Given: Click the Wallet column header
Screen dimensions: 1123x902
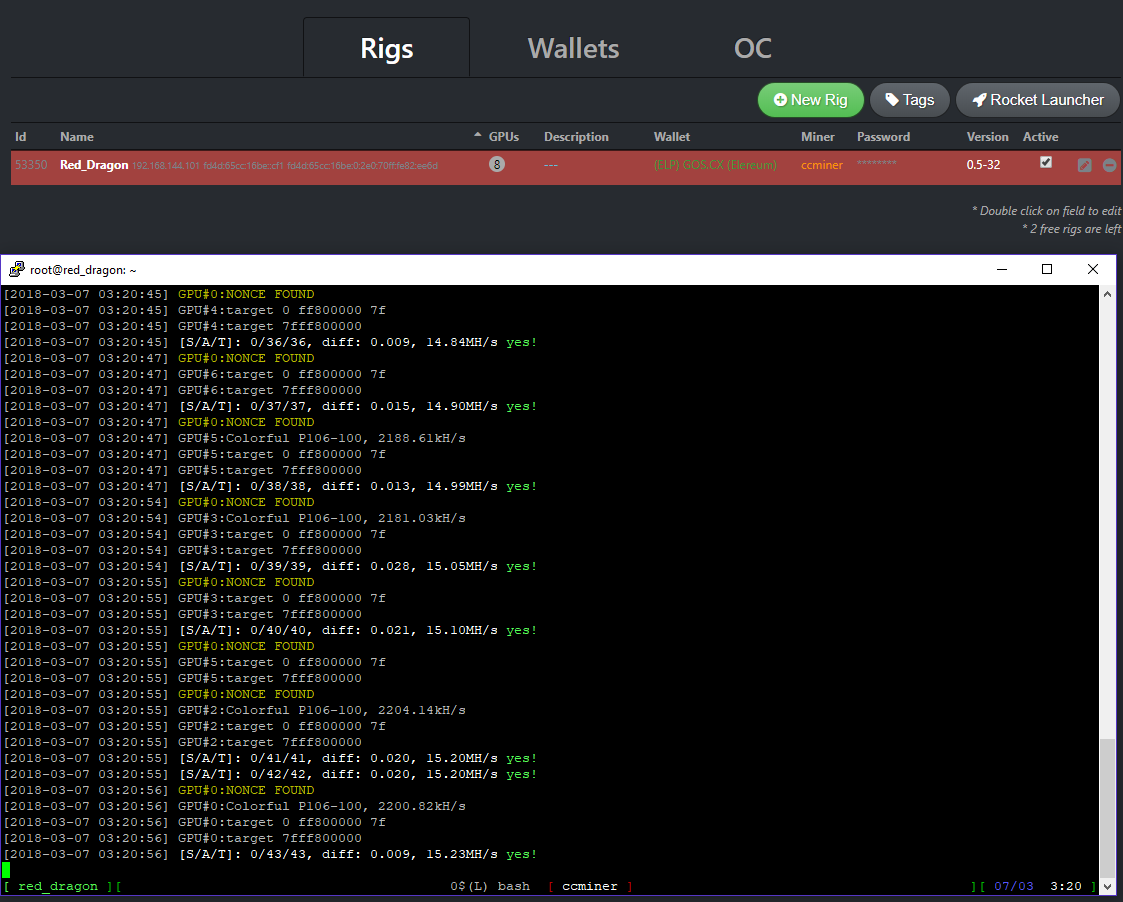Looking at the screenshot, I should [672, 137].
